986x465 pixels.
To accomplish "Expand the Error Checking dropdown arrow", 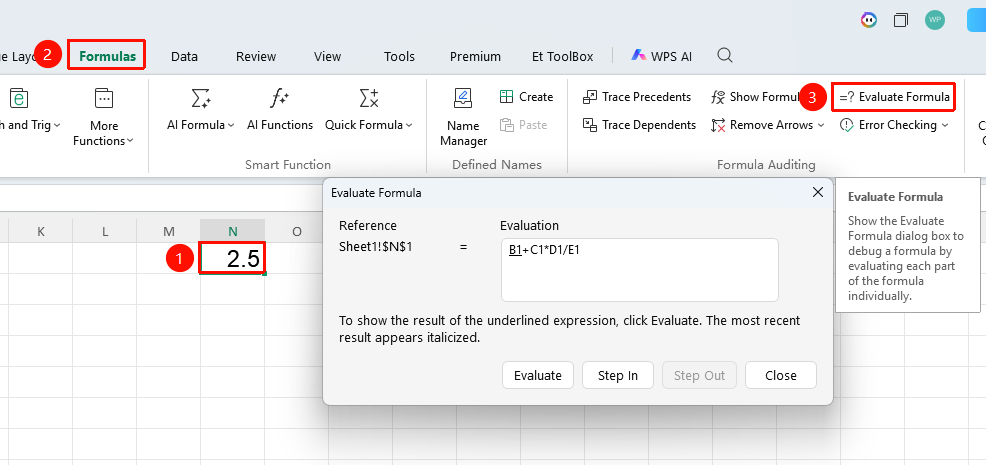I will click(x=944, y=125).
